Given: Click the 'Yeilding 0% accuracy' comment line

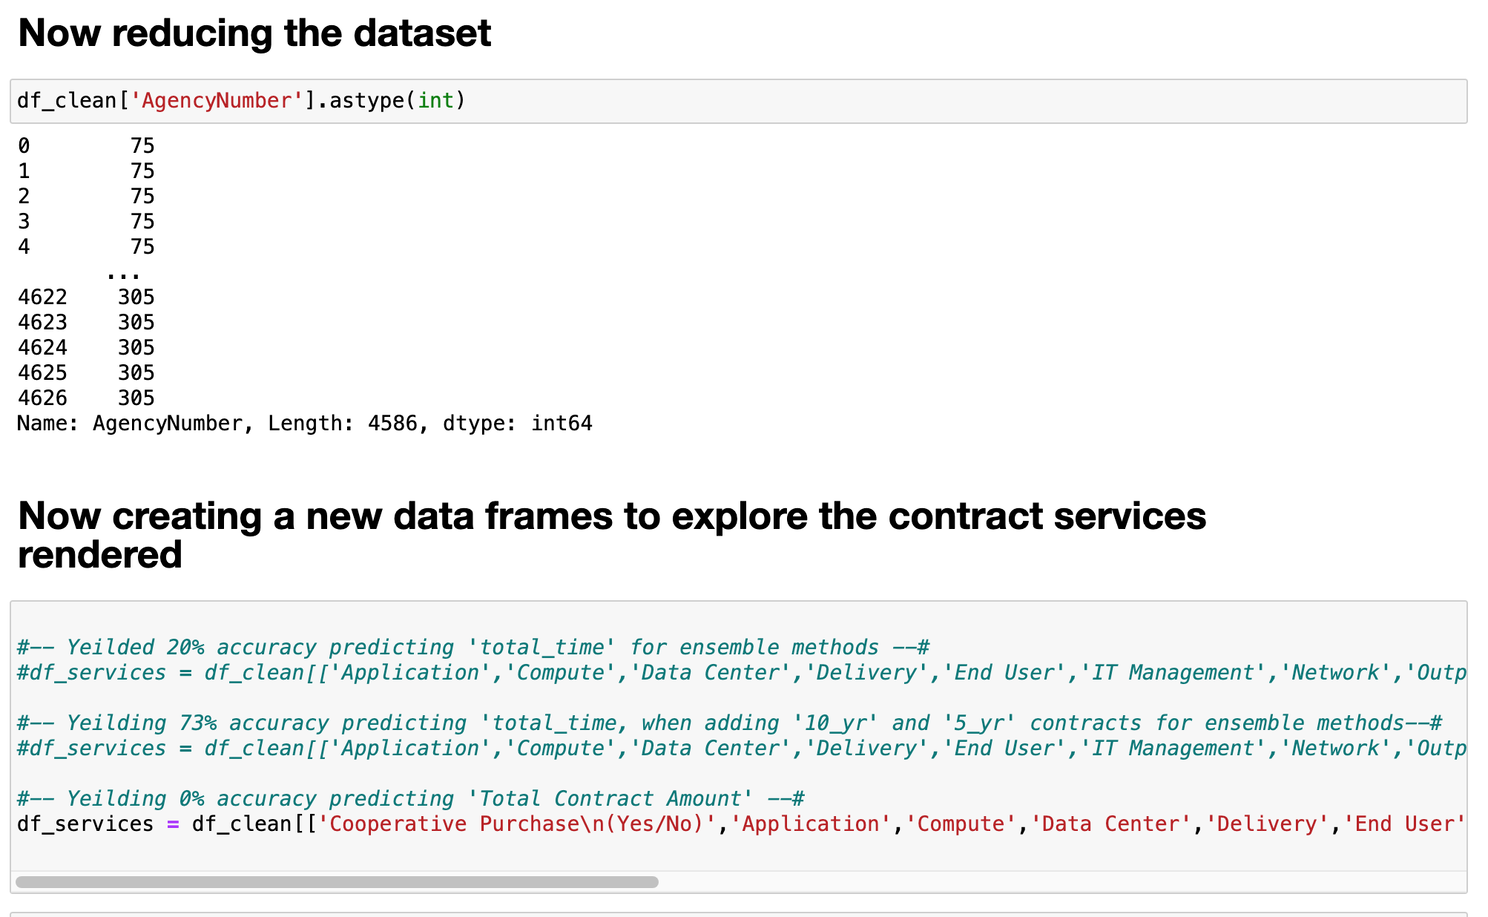Looking at the screenshot, I should click(410, 799).
